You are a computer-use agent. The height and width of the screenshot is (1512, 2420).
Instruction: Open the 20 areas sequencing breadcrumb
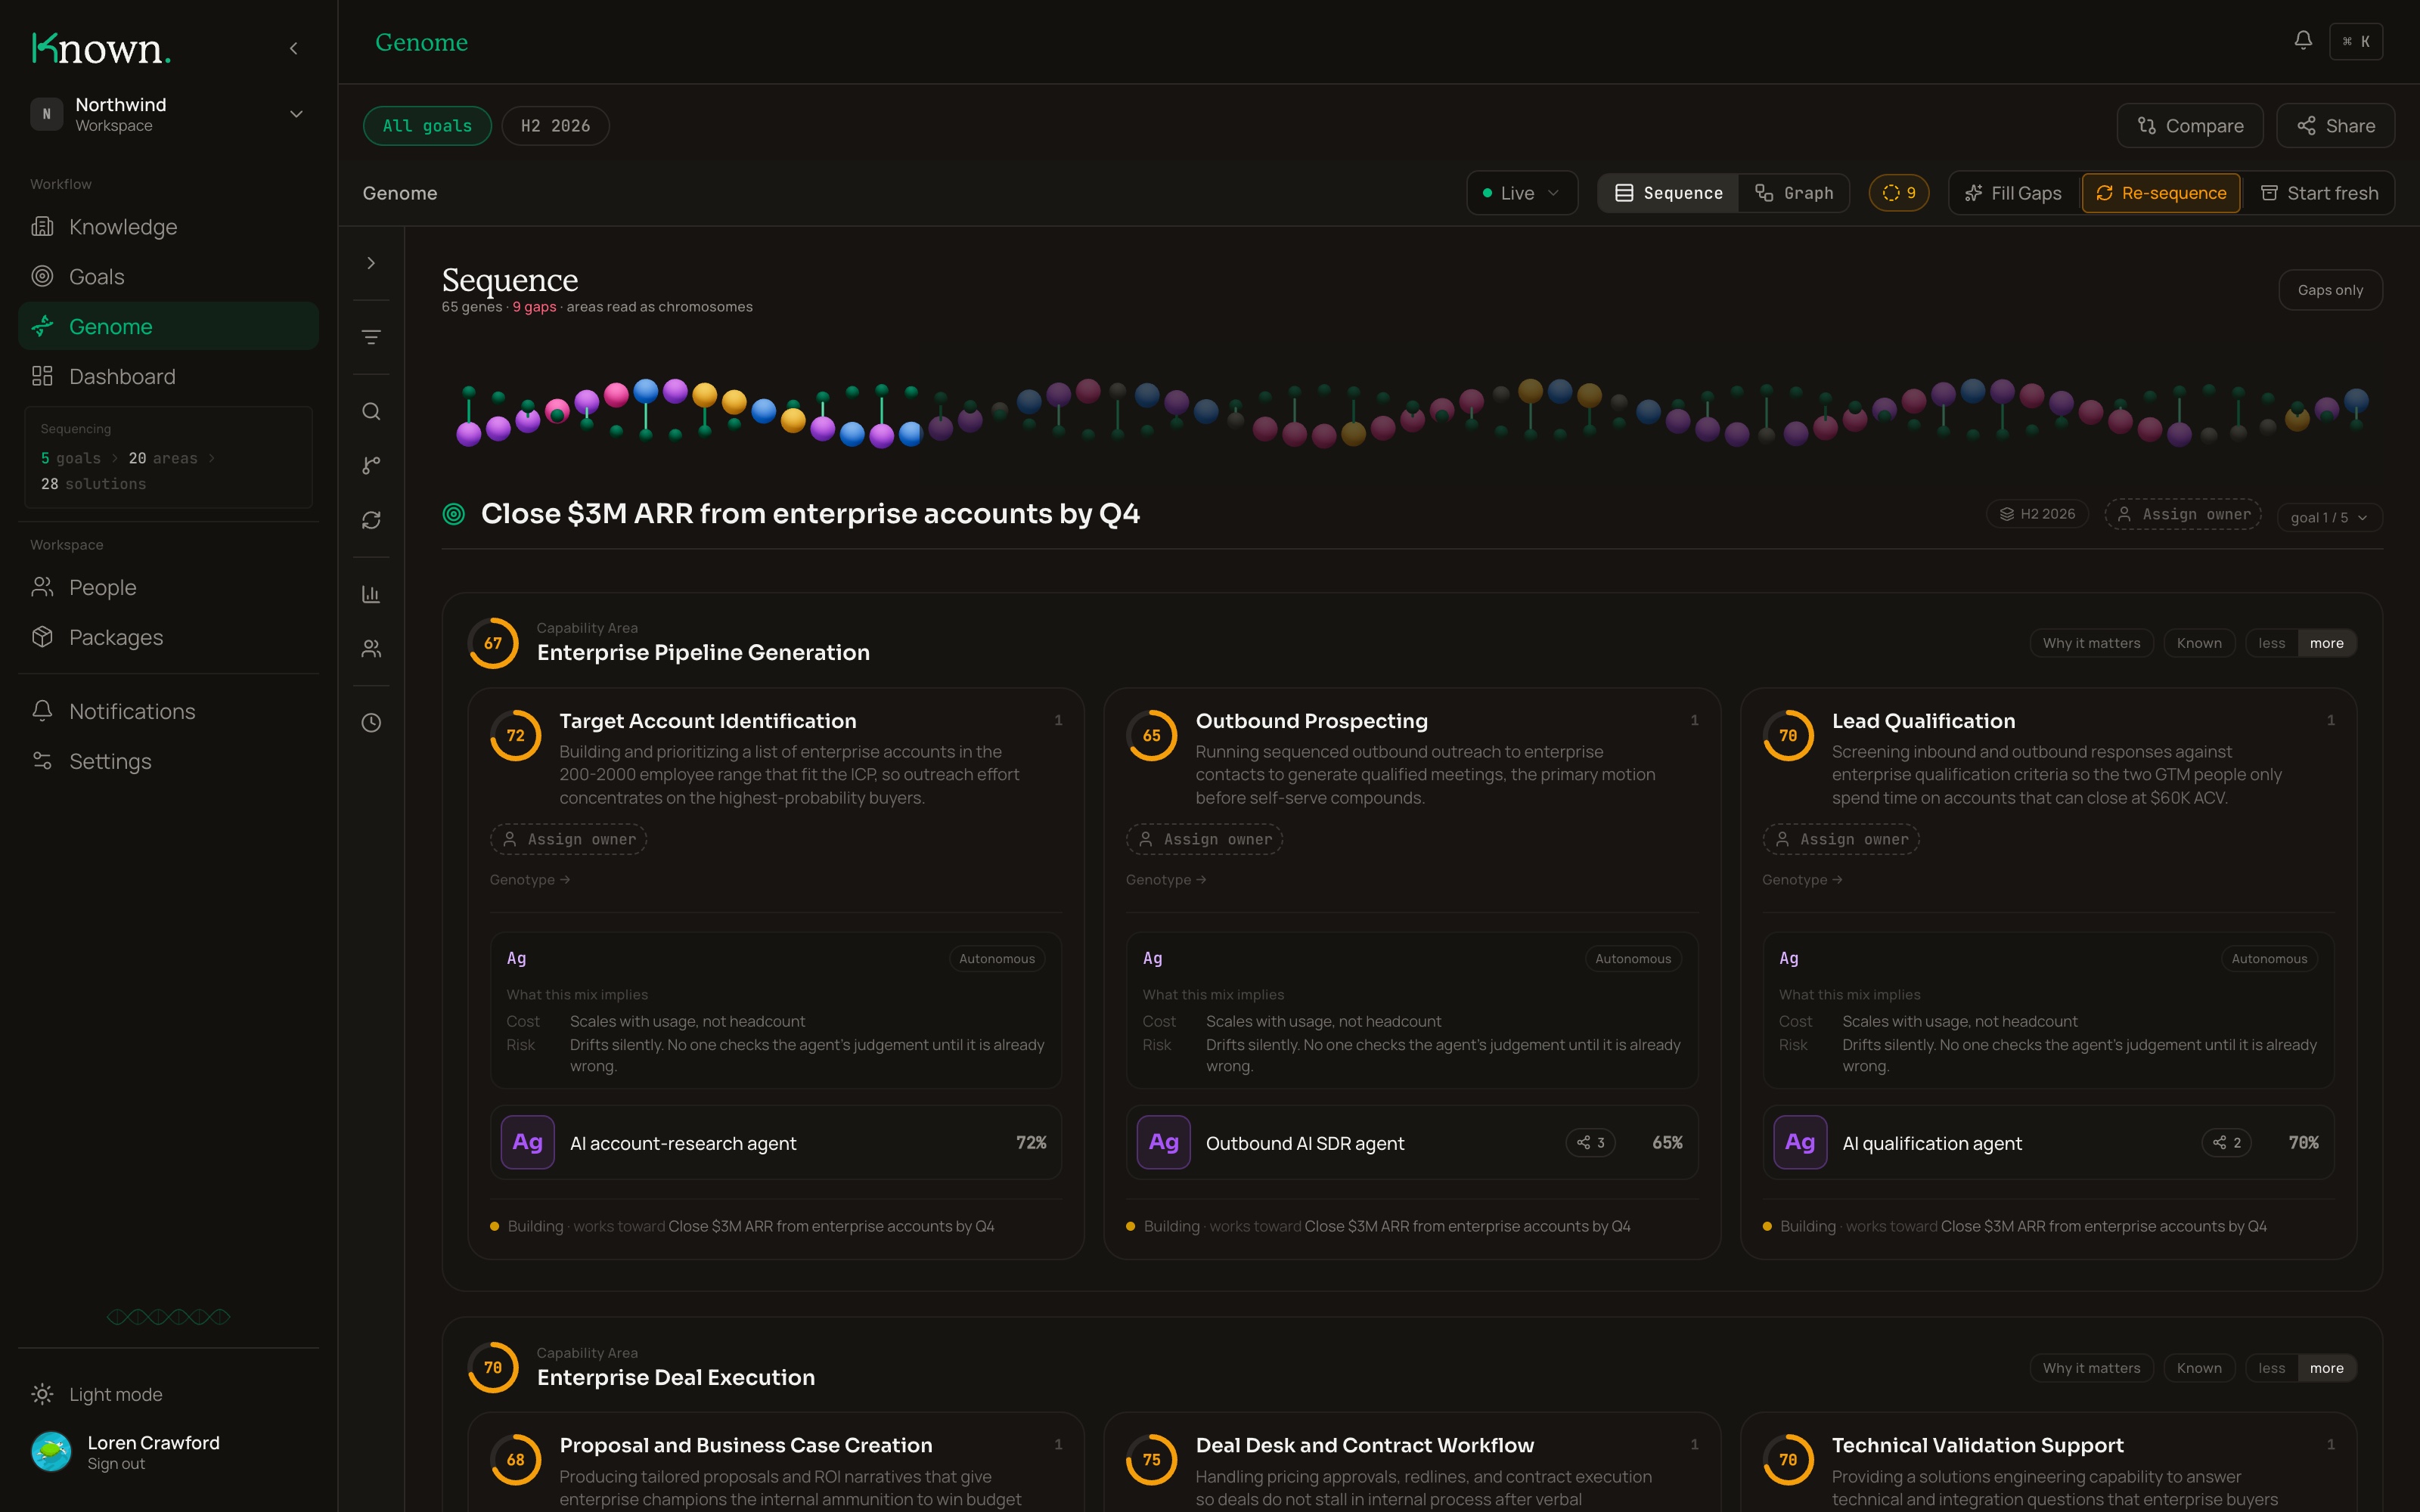(163, 458)
